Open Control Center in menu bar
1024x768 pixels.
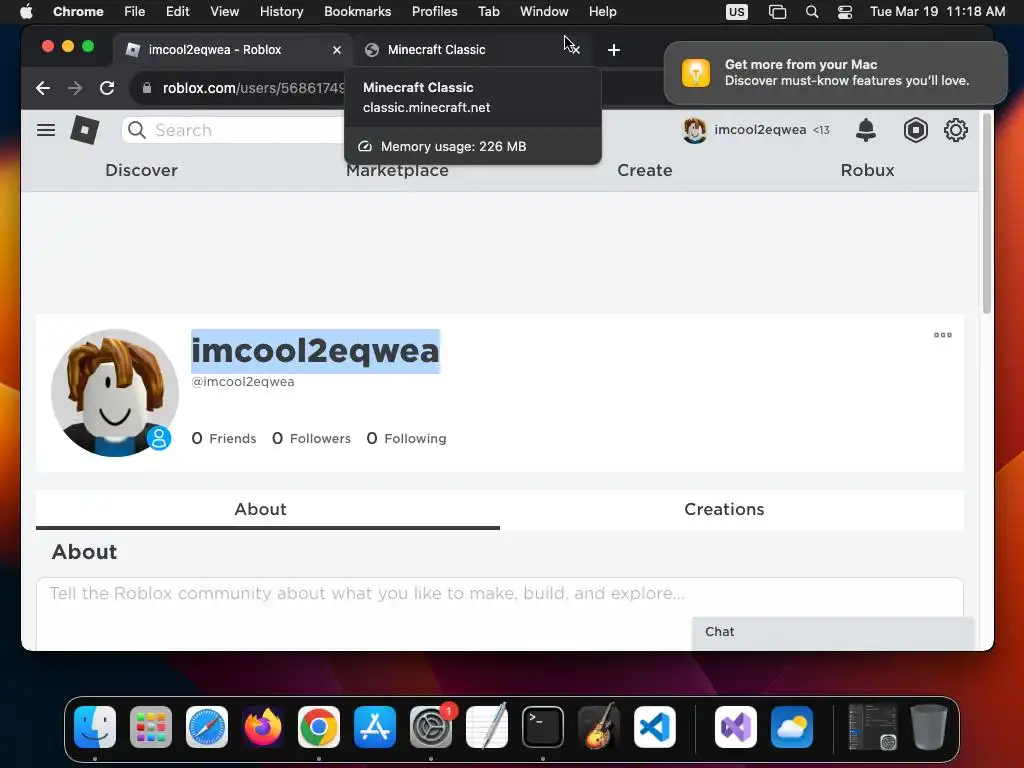(844, 12)
